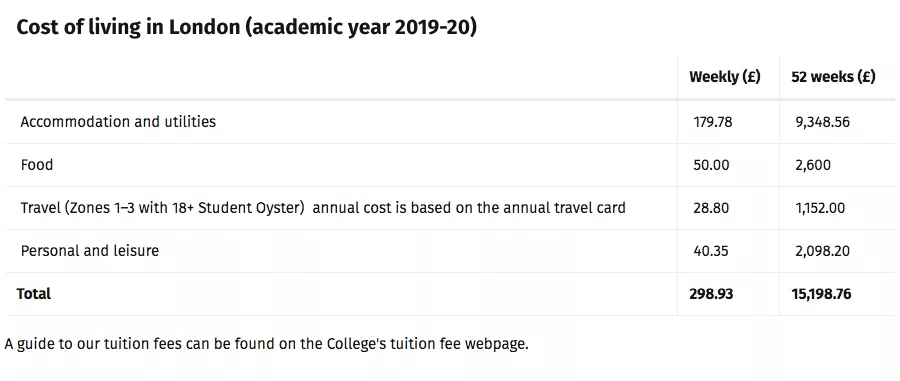Select the 40.35 weekly personal value
The image size is (900, 381).
click(x=711, y=251)
